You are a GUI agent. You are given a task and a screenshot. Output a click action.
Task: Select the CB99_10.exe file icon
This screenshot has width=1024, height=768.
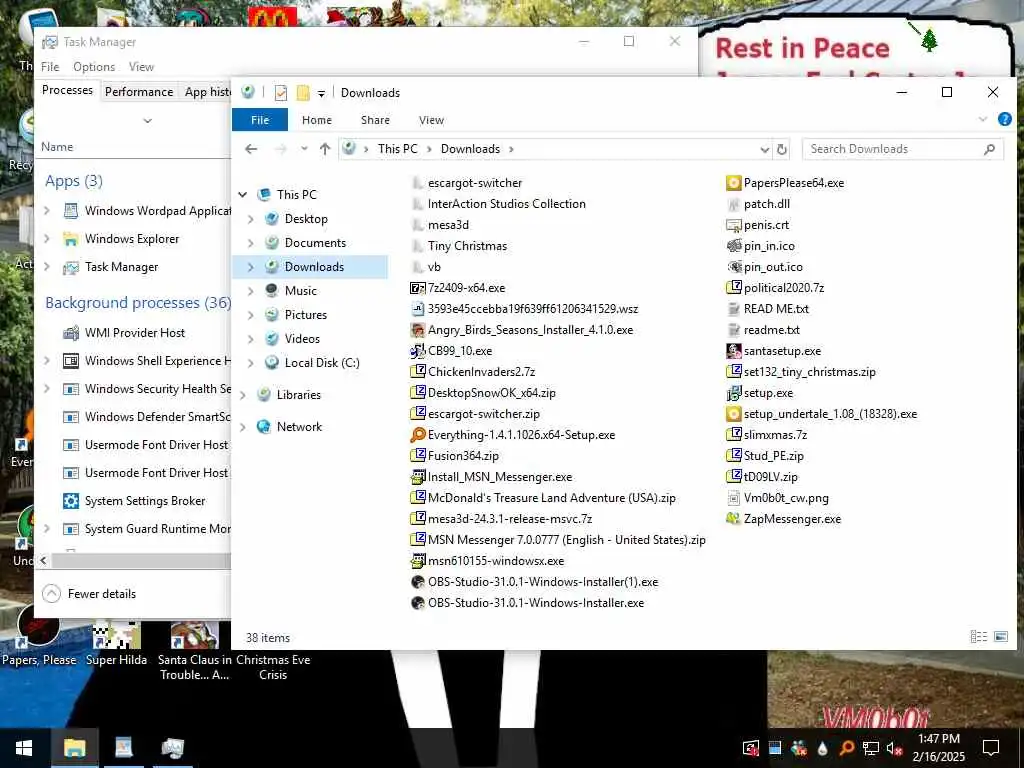[417, 351]
